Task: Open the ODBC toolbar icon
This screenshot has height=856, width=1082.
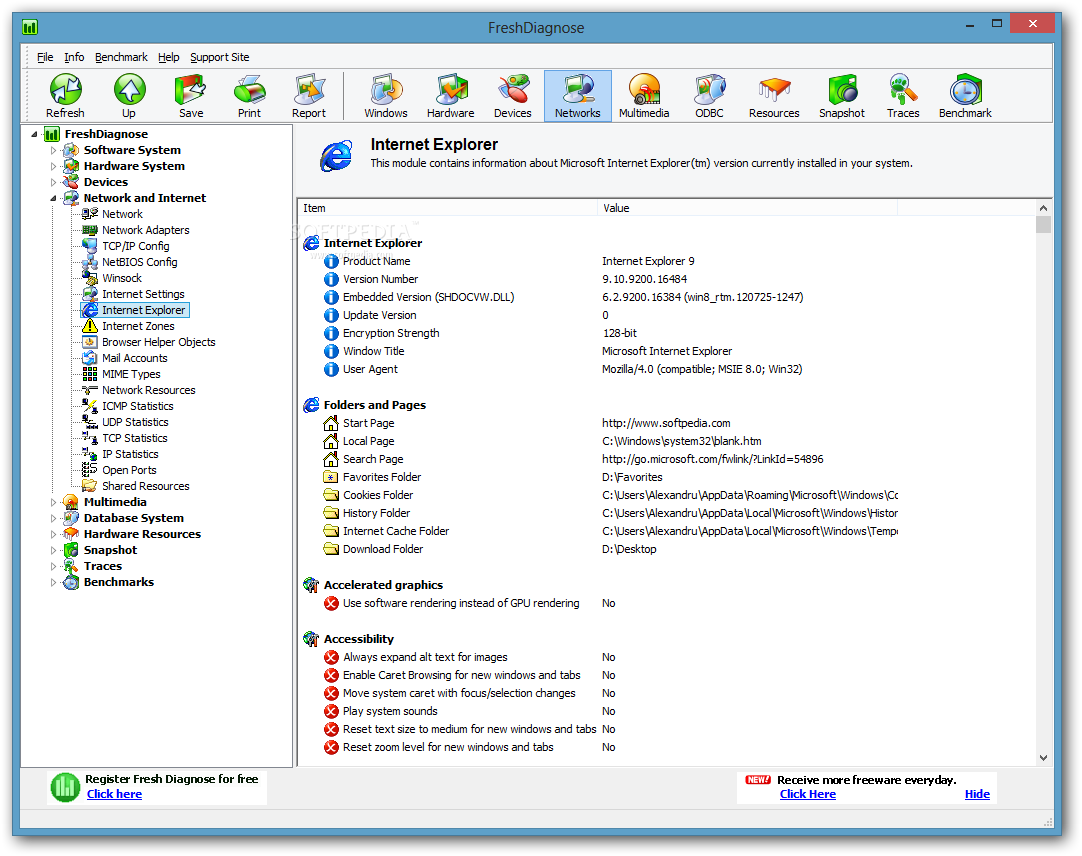Action: [x=709, y=97]
